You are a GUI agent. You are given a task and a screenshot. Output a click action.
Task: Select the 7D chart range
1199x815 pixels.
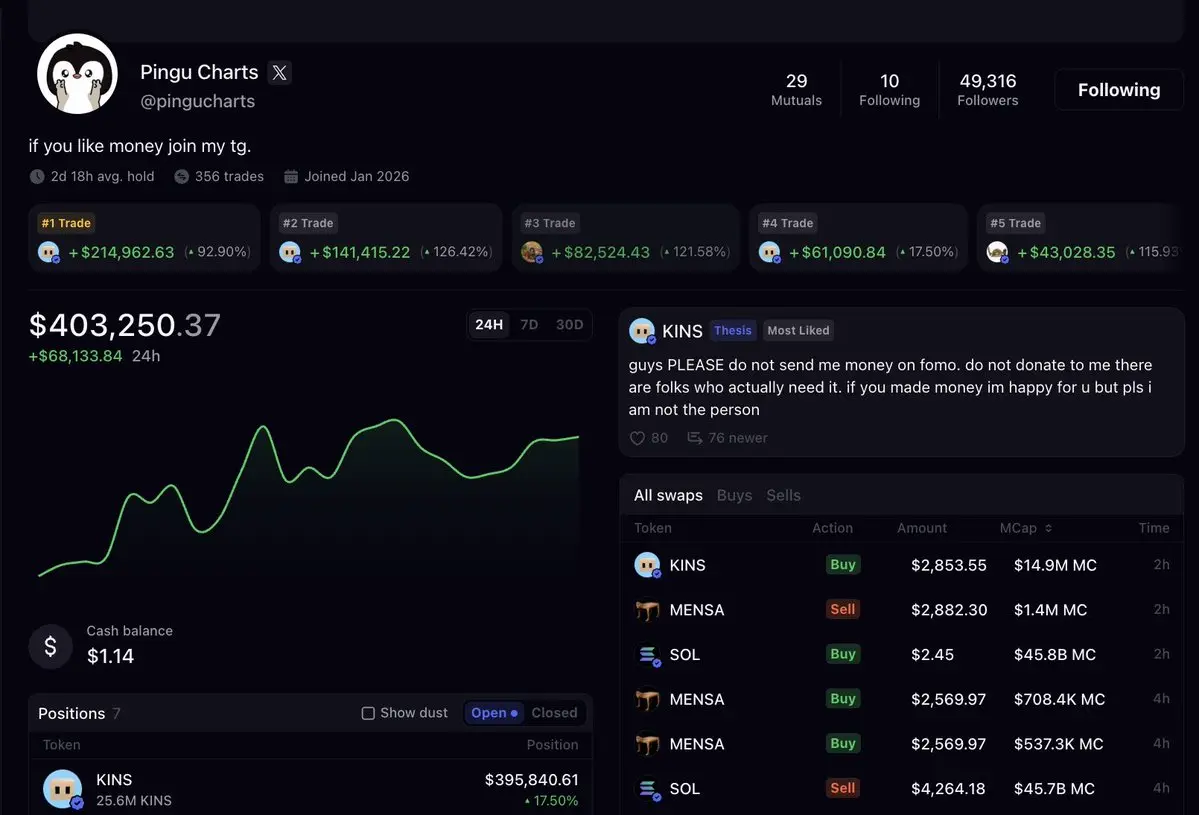pyautogui.click(x=529, y=324)
